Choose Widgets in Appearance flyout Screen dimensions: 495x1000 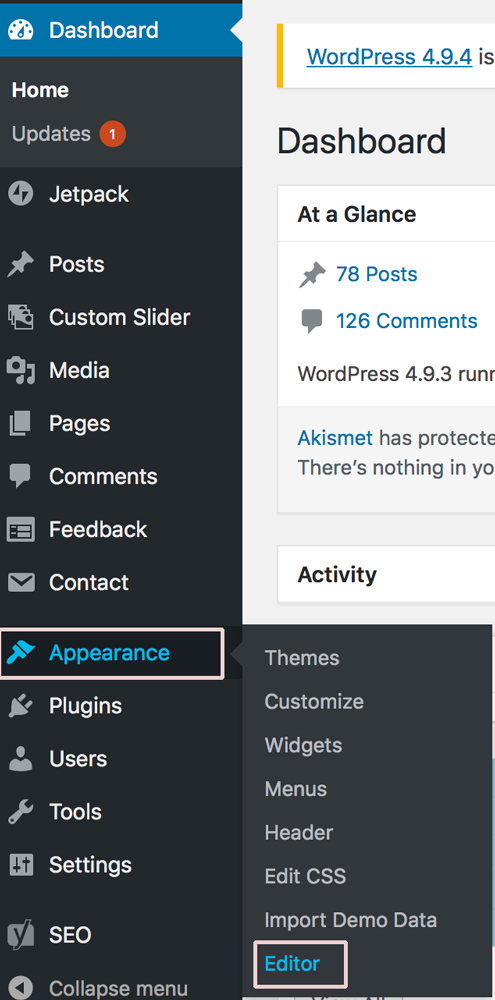(x=303, y=746)
